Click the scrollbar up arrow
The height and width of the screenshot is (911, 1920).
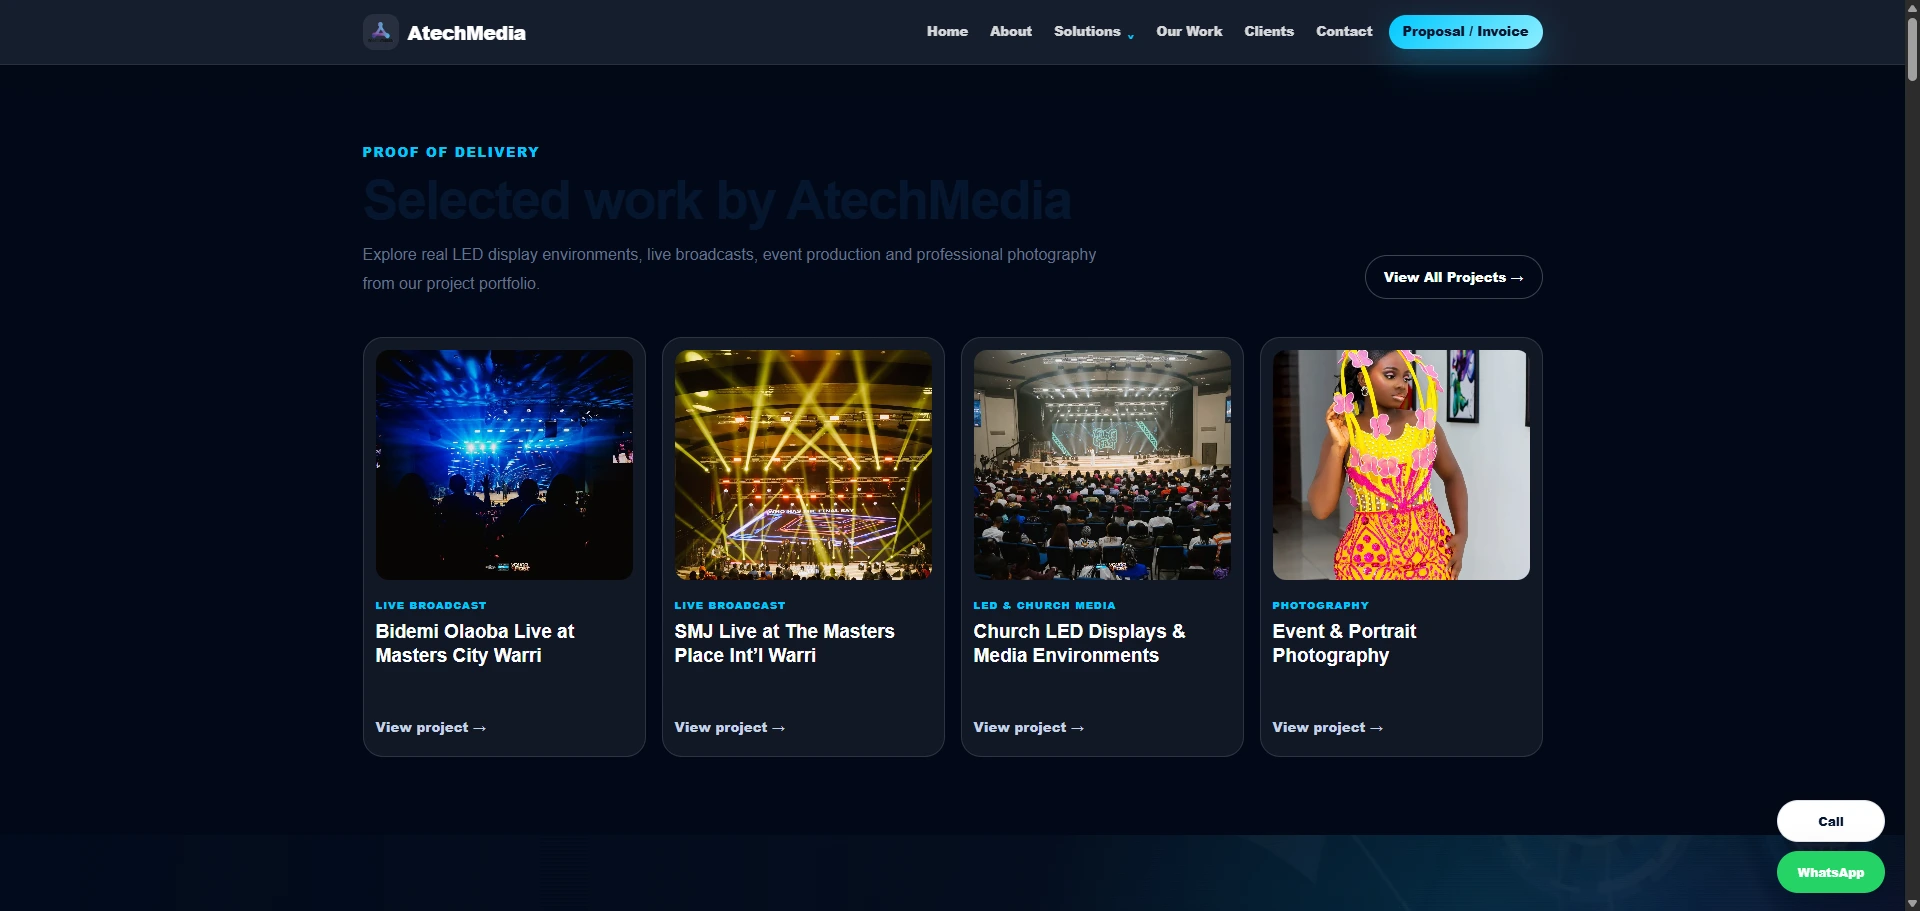pyautogui.click(x=1912, y=7)
